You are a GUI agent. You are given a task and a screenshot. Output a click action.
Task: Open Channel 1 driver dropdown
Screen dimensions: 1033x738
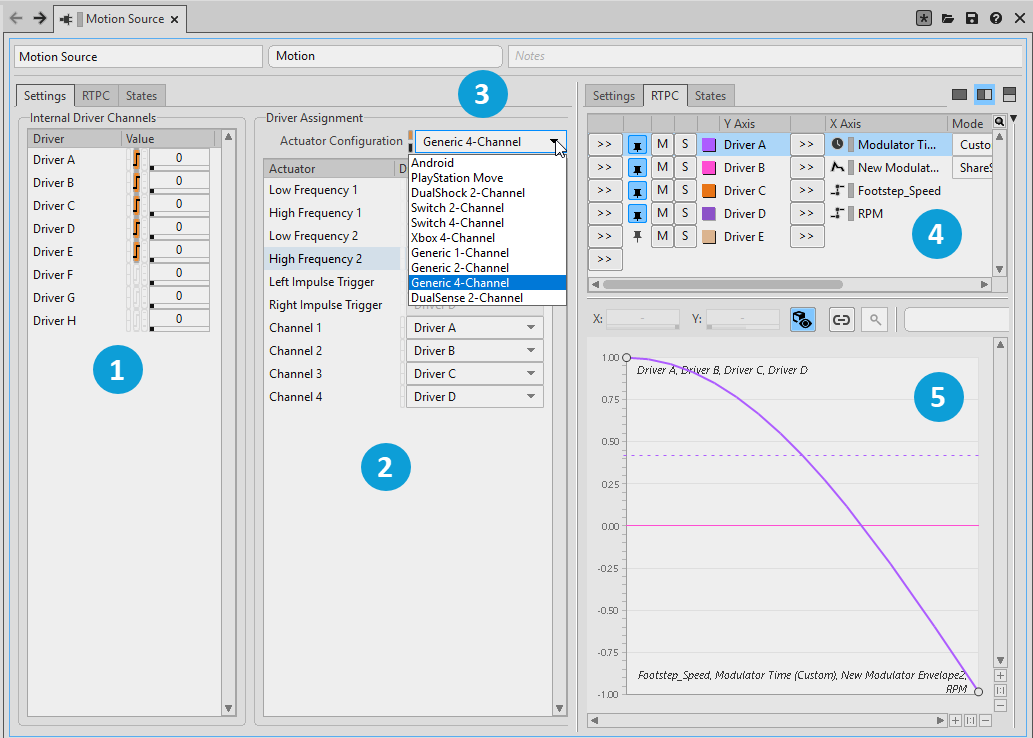(474, 328)
